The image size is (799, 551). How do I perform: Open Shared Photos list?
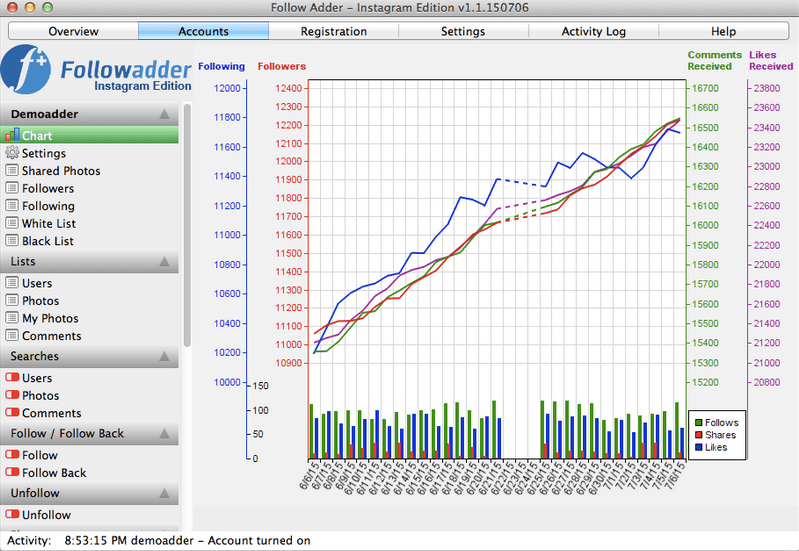pos(89,171)
